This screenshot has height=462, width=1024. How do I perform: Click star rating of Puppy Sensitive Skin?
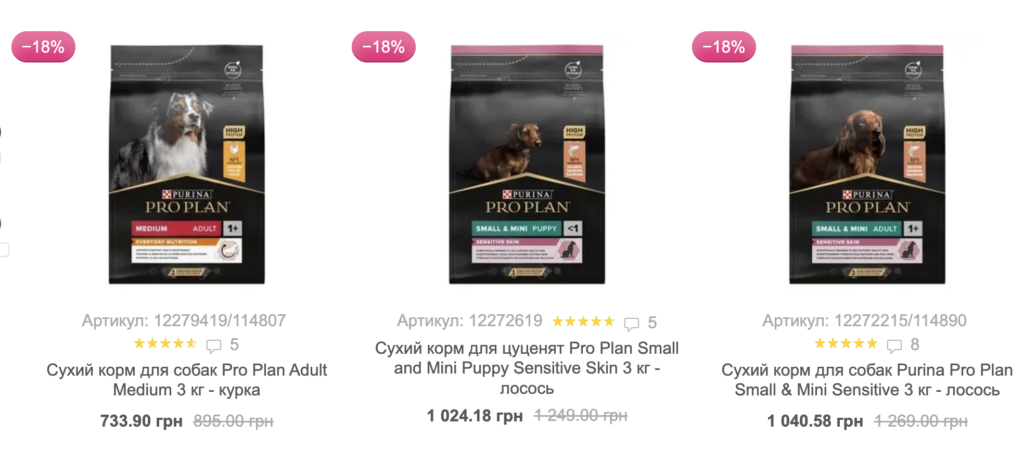pyautogui.click(x=583, y=322)
